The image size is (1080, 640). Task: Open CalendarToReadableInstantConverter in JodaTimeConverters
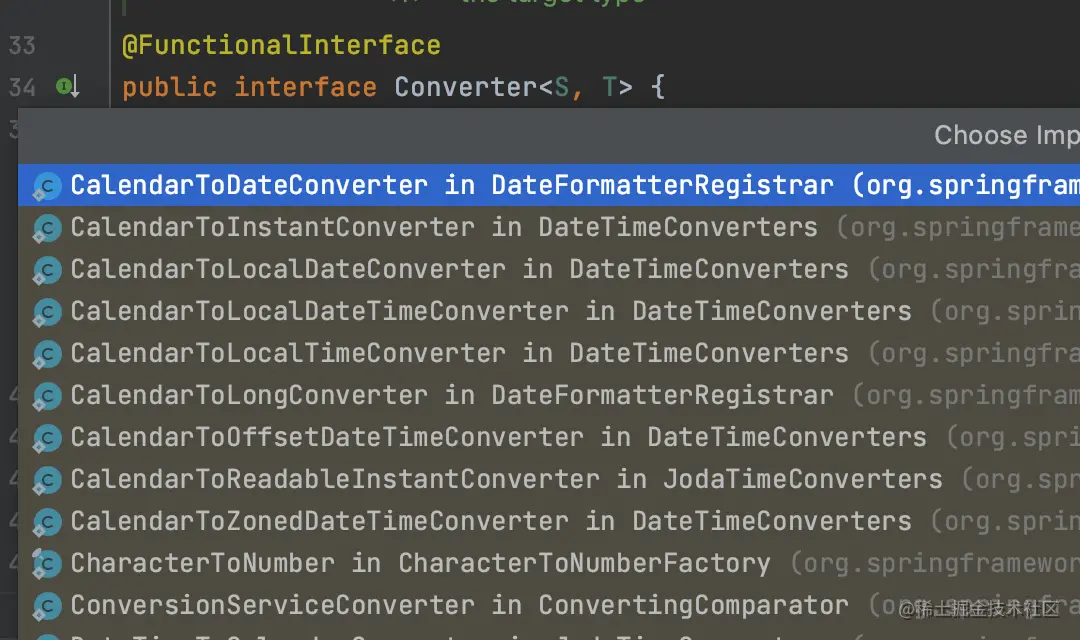point(549,479)
